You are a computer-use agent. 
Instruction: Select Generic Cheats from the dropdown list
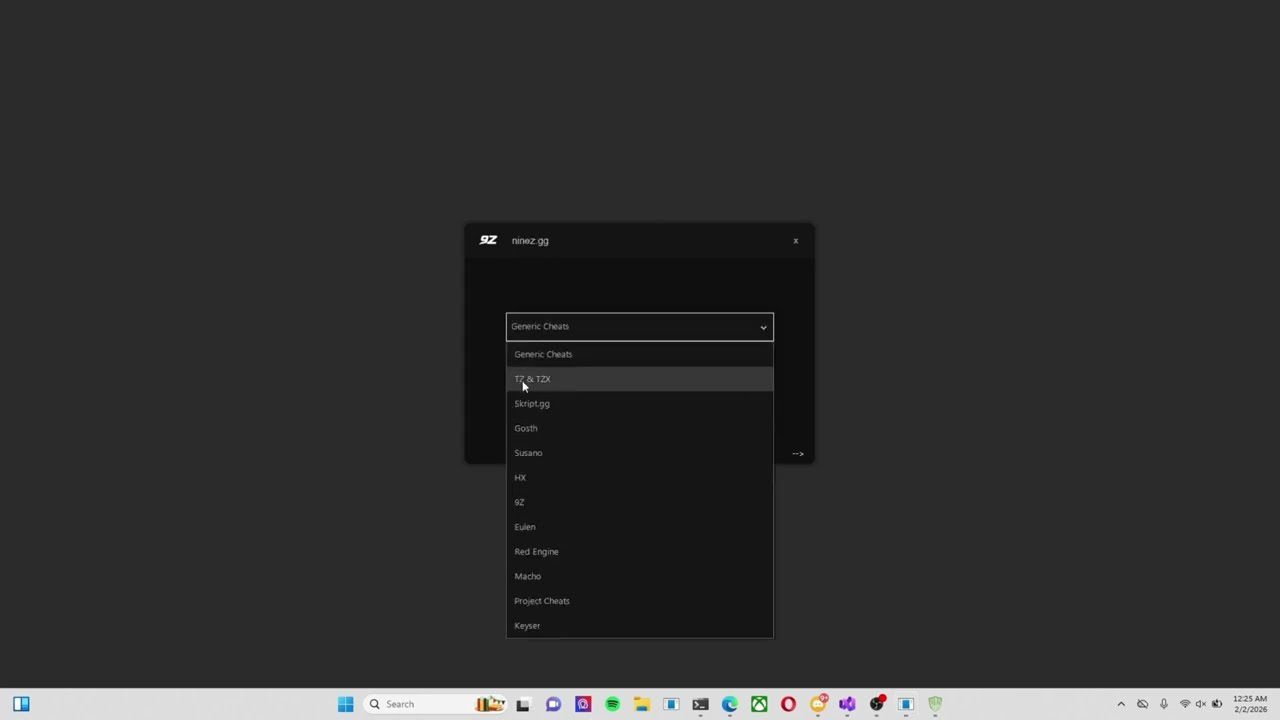640,354
